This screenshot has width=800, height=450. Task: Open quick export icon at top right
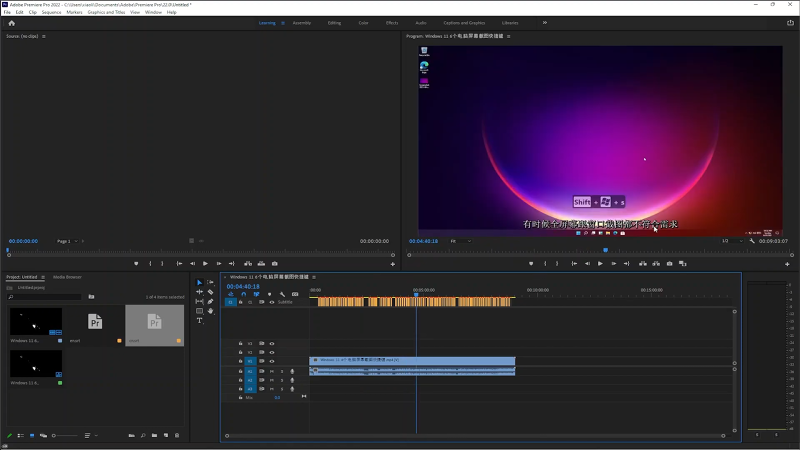(x=790, y=23)
